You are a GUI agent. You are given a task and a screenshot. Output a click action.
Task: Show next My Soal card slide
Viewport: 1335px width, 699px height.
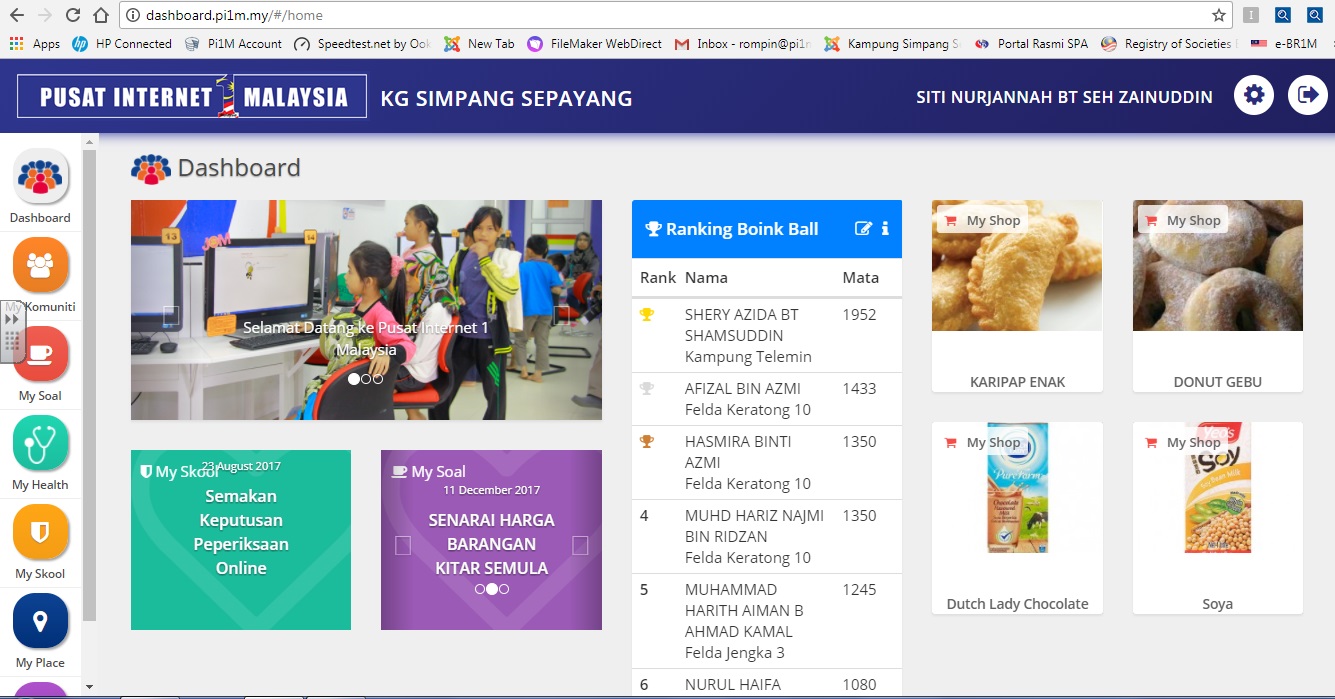click(x=580, y=545)
